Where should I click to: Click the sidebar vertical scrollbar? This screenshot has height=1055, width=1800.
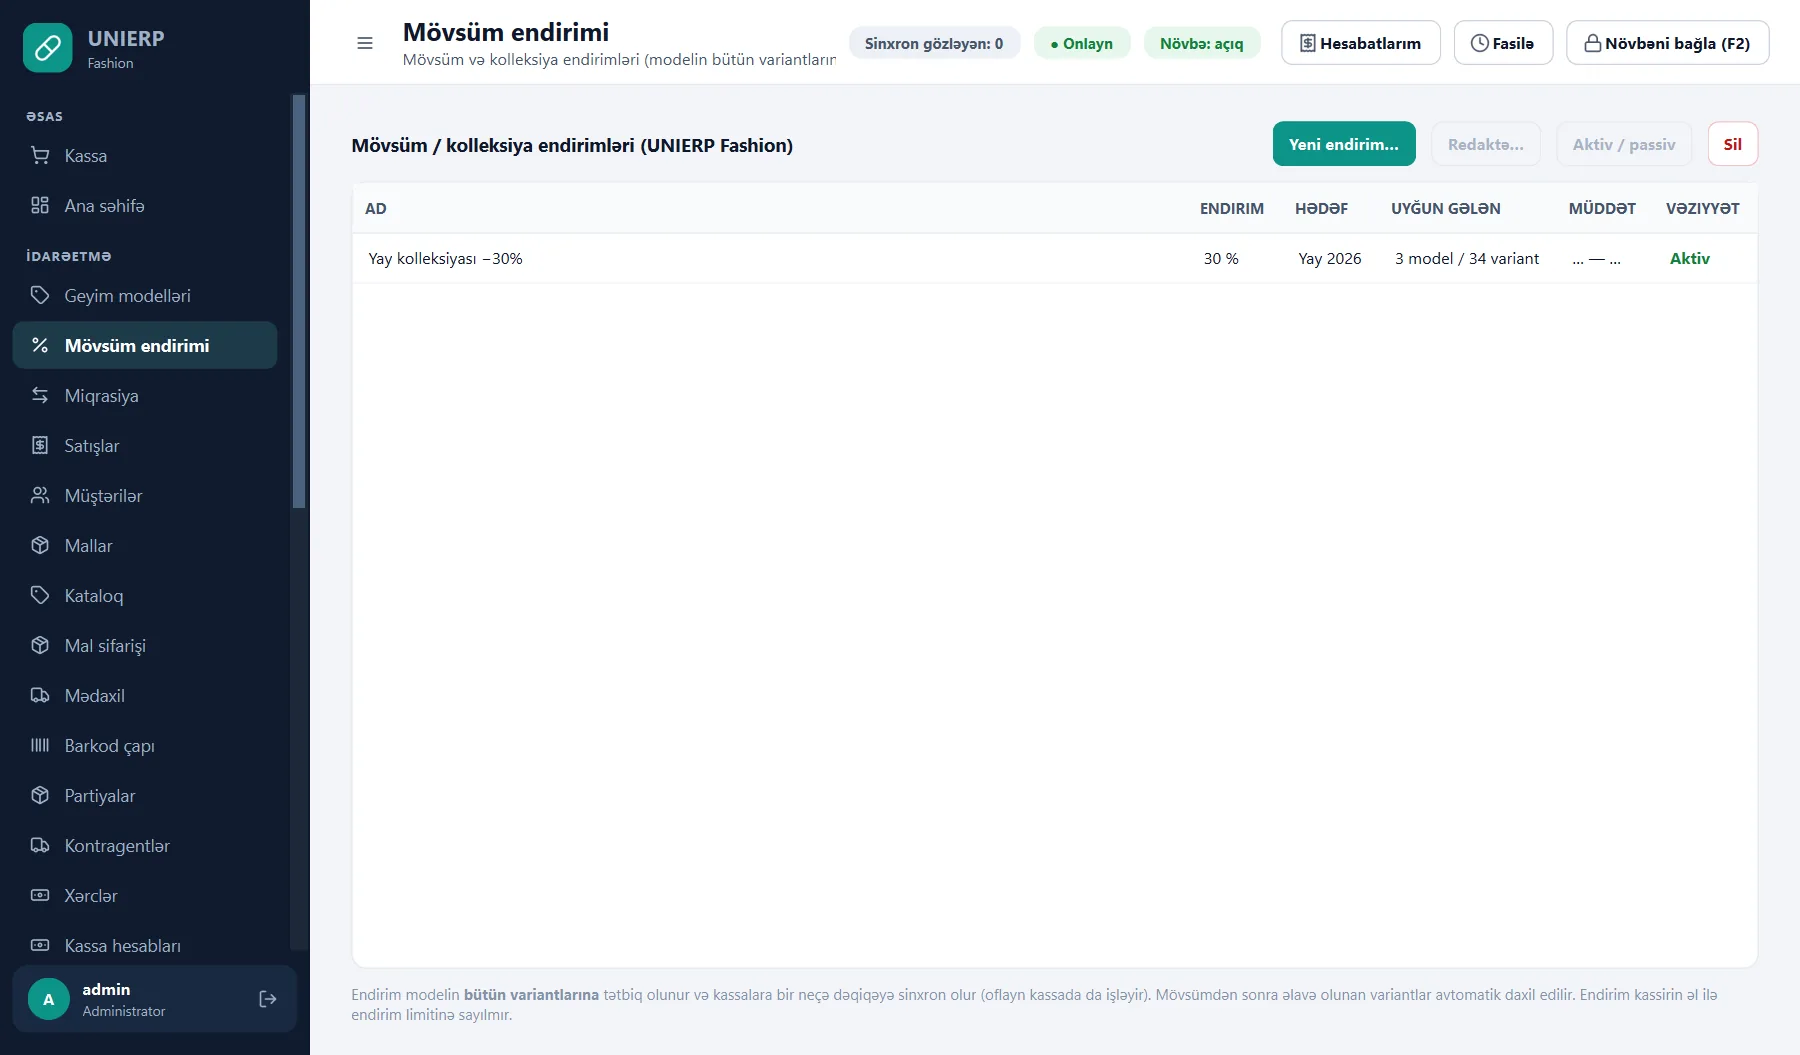coord(298,301)
